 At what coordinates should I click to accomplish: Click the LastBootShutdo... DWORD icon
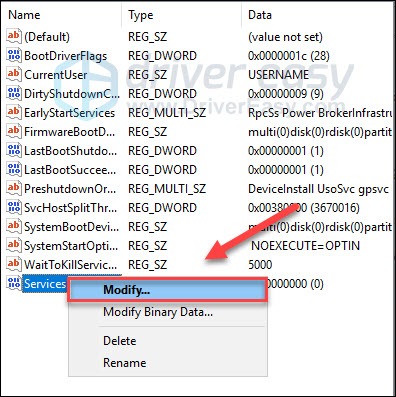[14, 150]
